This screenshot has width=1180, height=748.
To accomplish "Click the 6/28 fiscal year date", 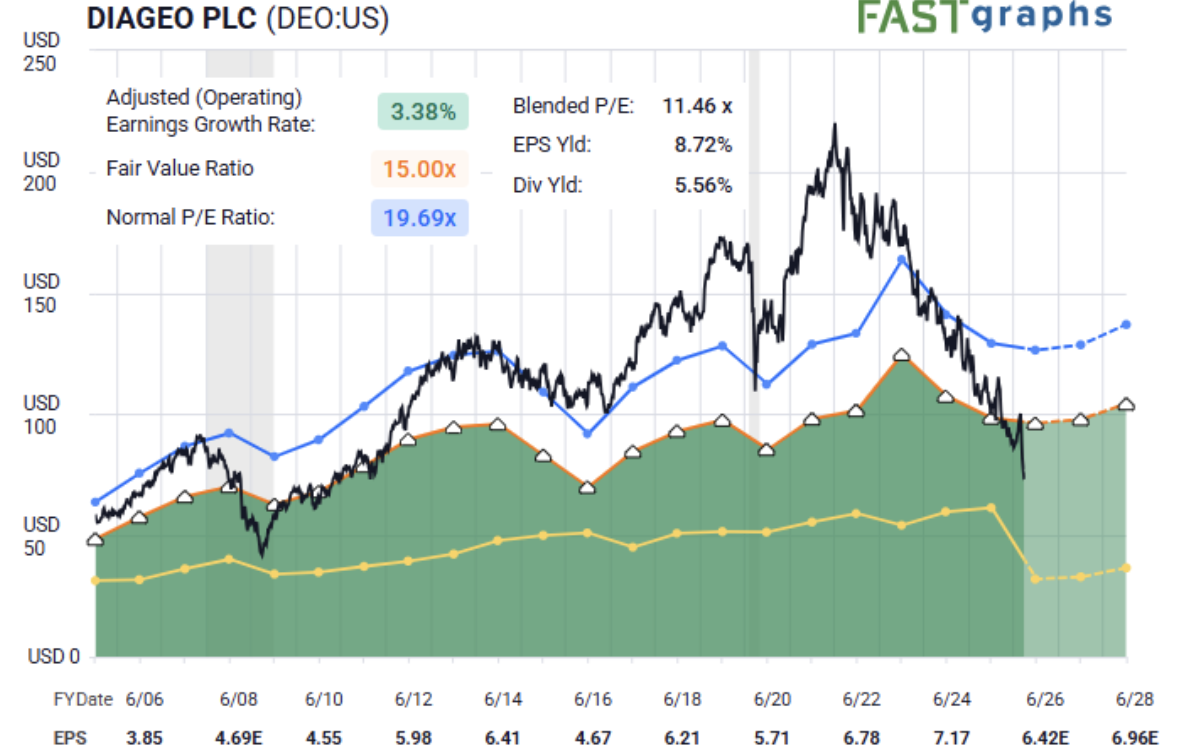I will [1135, 700].
